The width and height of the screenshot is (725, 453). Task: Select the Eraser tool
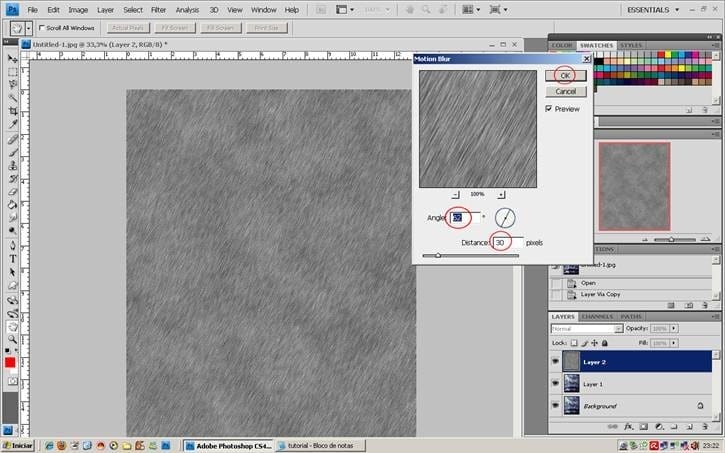pos(12,191)
